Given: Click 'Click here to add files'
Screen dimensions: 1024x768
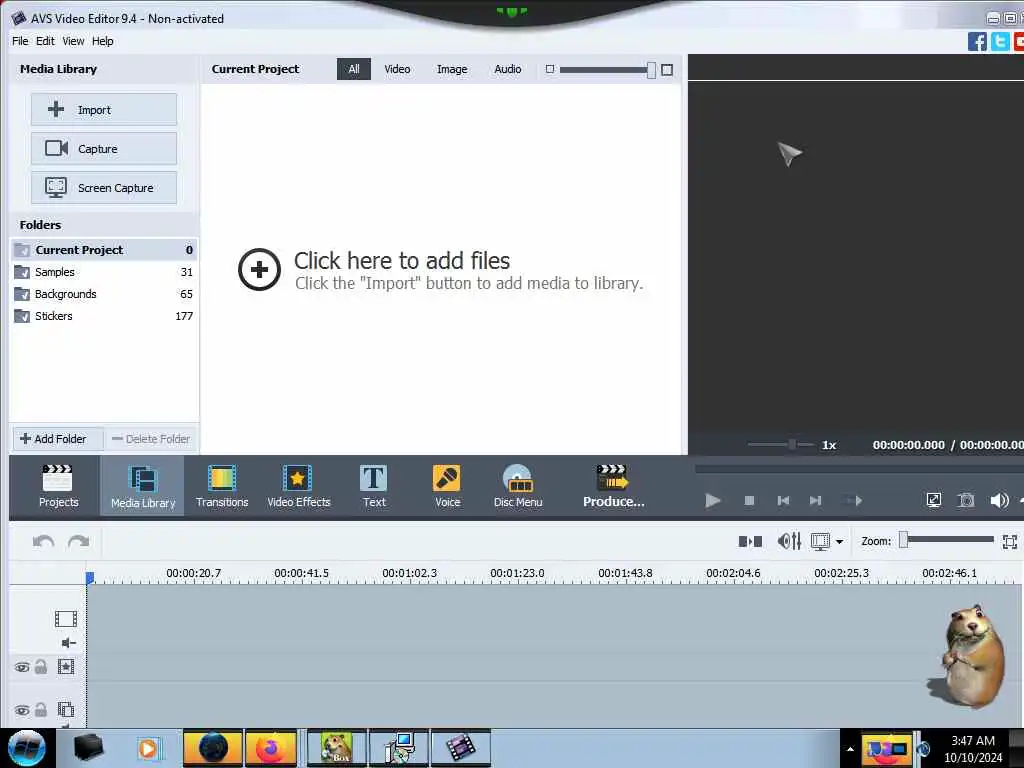Looking at the screenshot, I should [402, 261].
